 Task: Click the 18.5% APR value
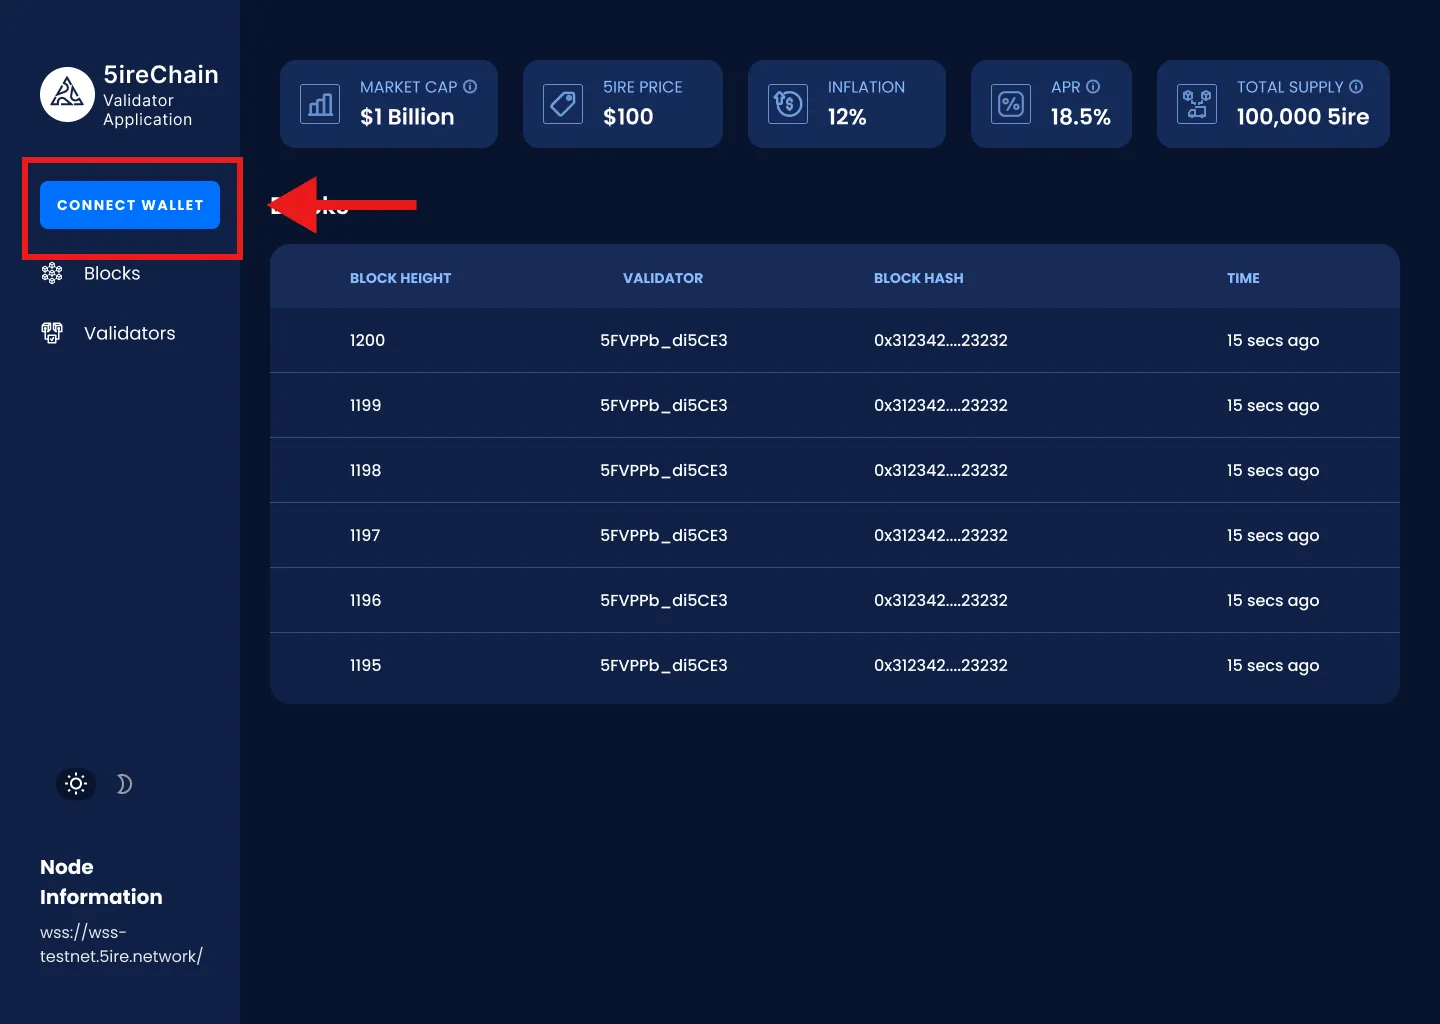coord(1081,117)
